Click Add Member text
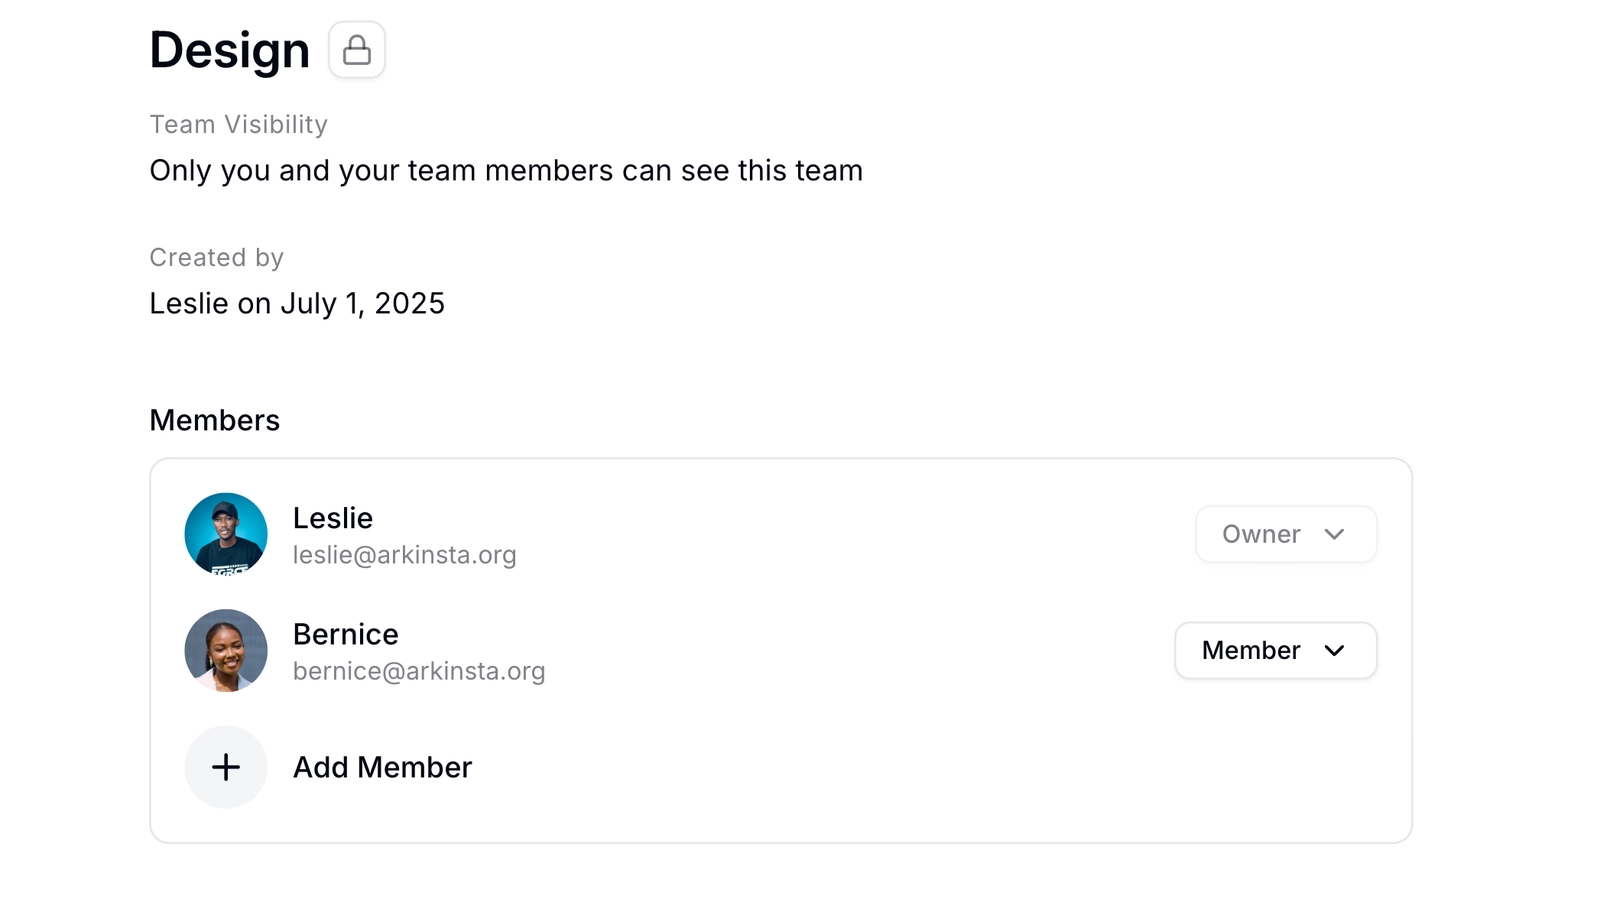Image resolution: width=1600 pixels, height=900 pixels. (x=382, y=767)
